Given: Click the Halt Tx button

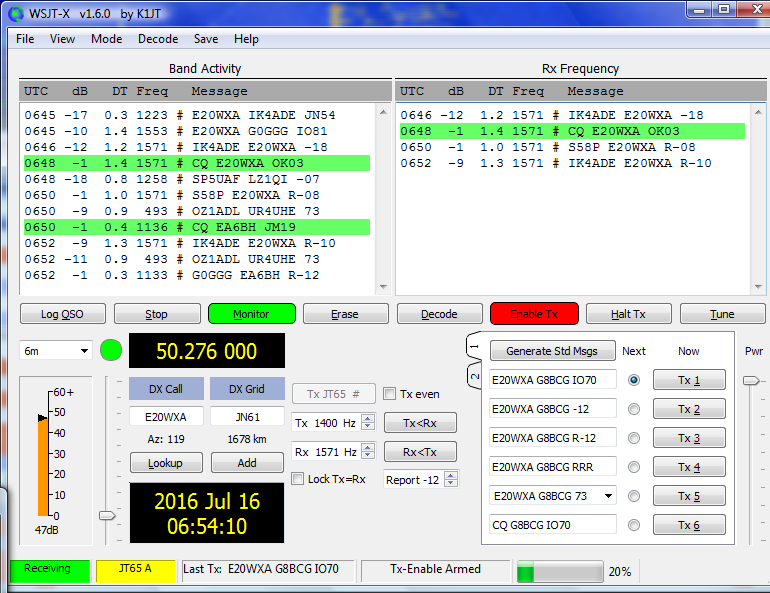Looking at the screenshot, I should (x=629, y=314).
